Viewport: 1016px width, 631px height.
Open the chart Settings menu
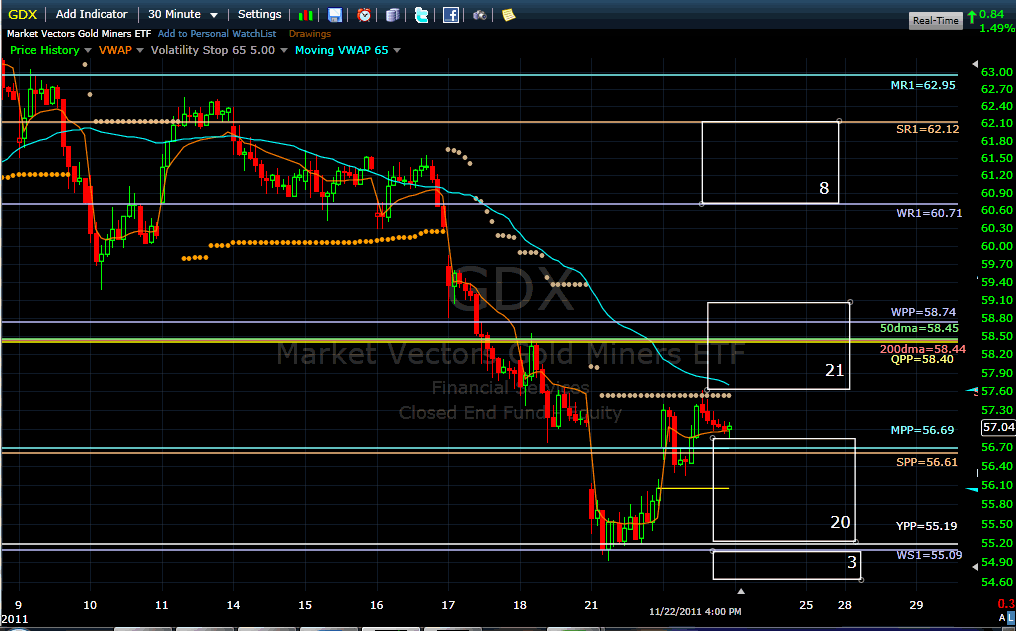[259, 14]
